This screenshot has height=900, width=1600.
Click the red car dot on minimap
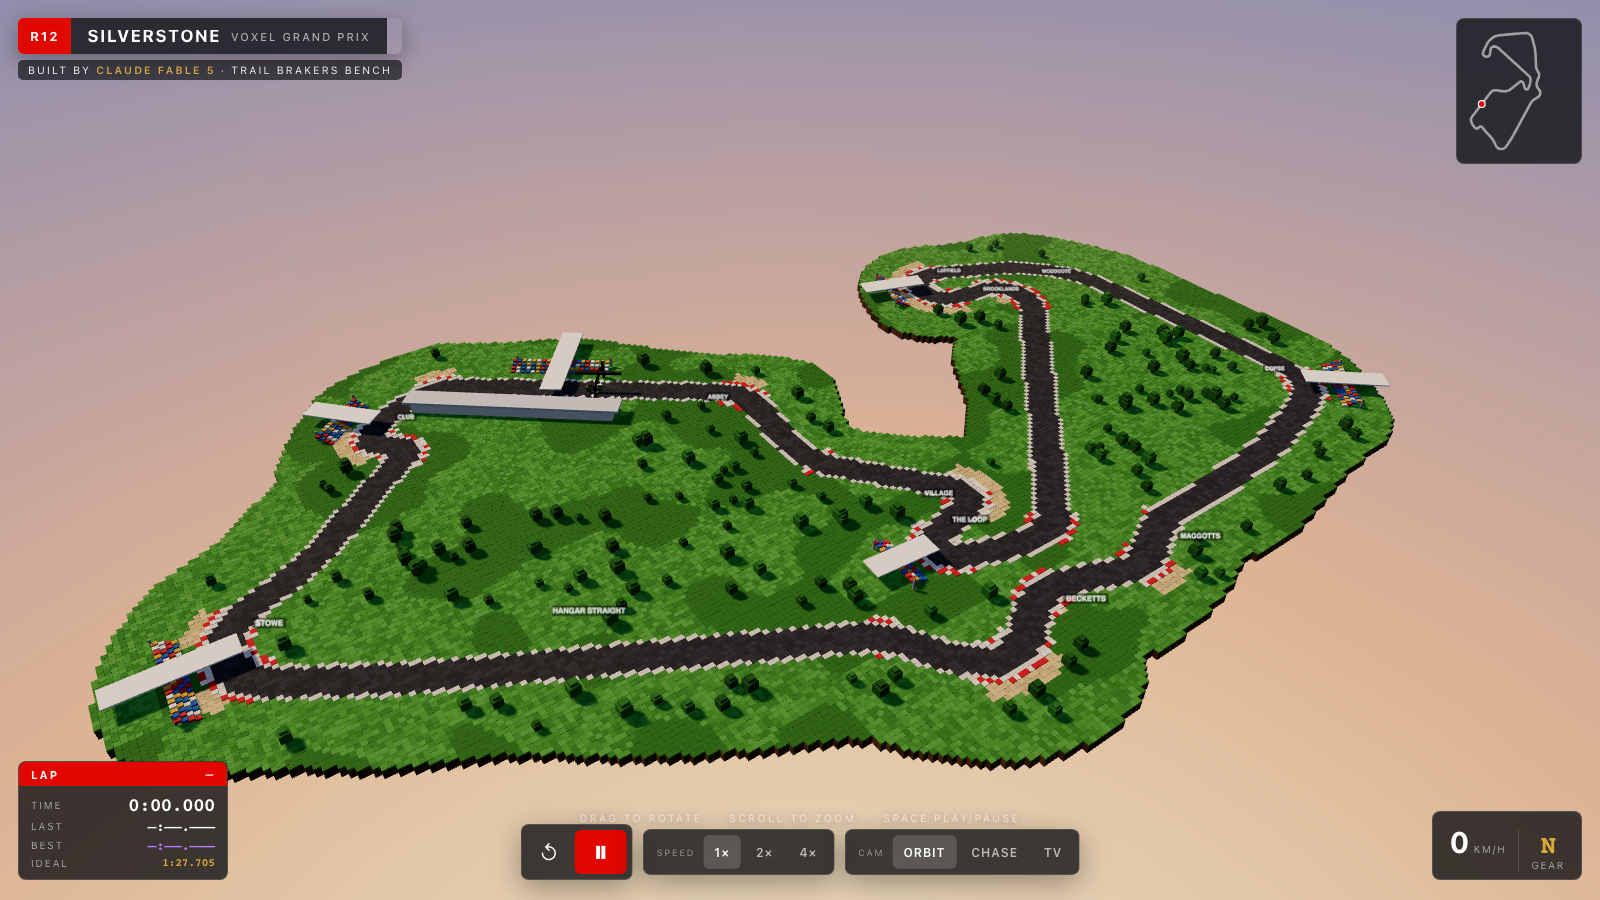(x=1482, y=104)
